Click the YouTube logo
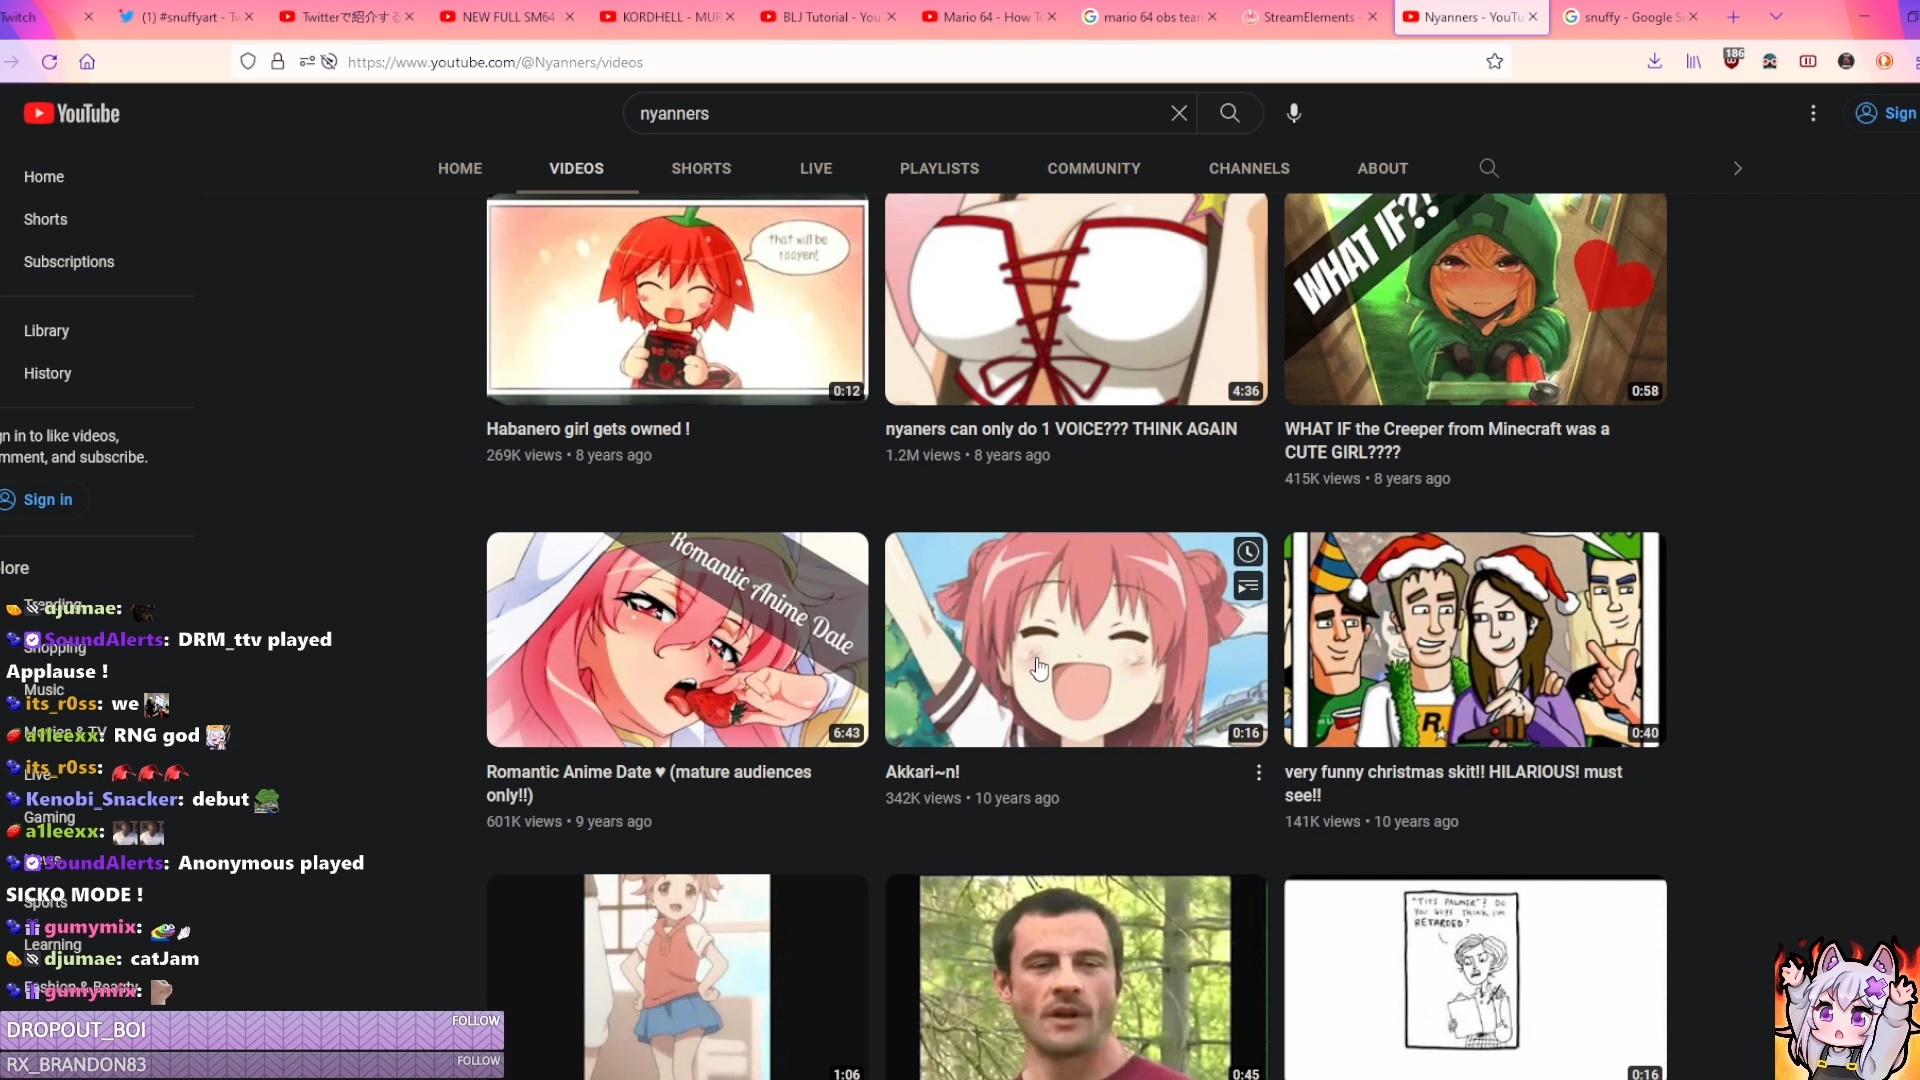 pos(72,114)
